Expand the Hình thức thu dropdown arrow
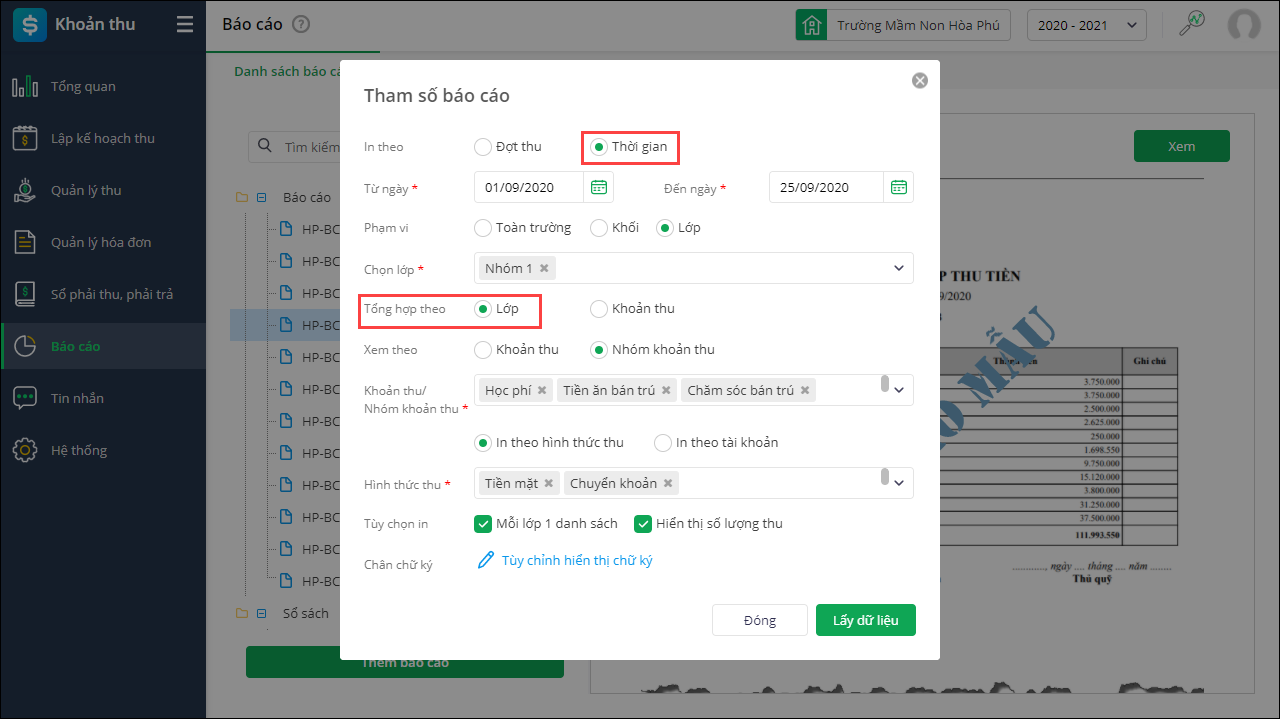The image size is (1280, 719). 898,483
